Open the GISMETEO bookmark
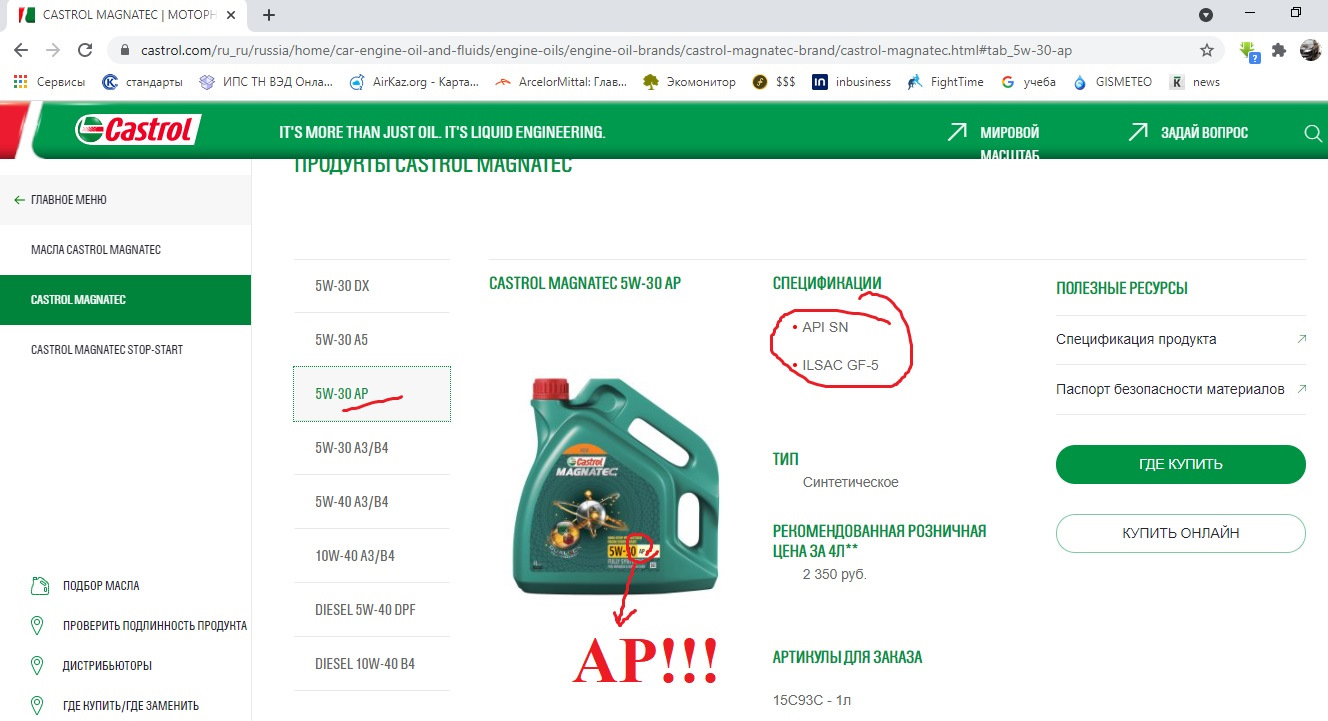Image resolution: width=1328 pixels, height=721 pixels. pos(1112,82)
